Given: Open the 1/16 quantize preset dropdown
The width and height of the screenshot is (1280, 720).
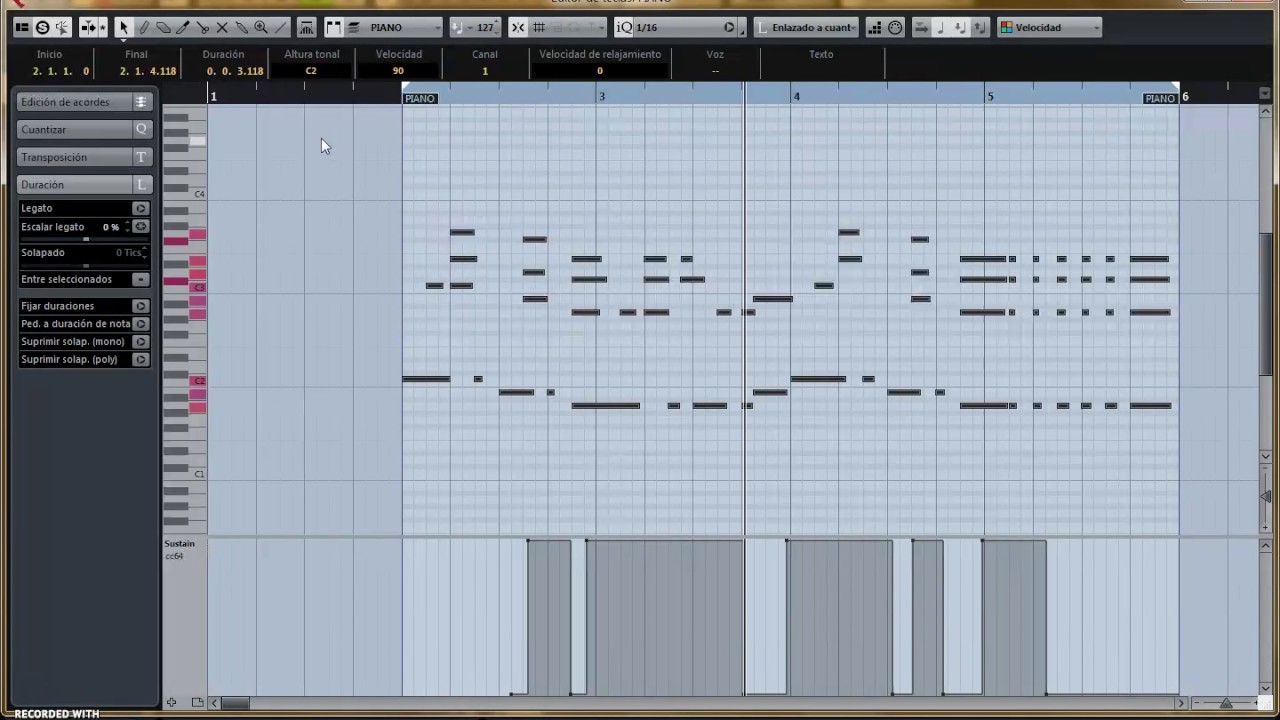Looking at the screenshot, I should pos(685,27).
